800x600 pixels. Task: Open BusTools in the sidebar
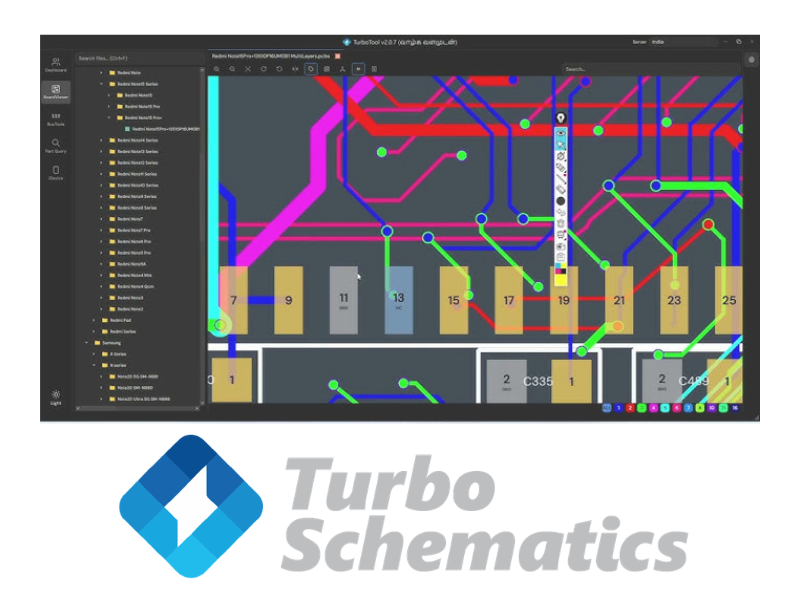point(56,119)
